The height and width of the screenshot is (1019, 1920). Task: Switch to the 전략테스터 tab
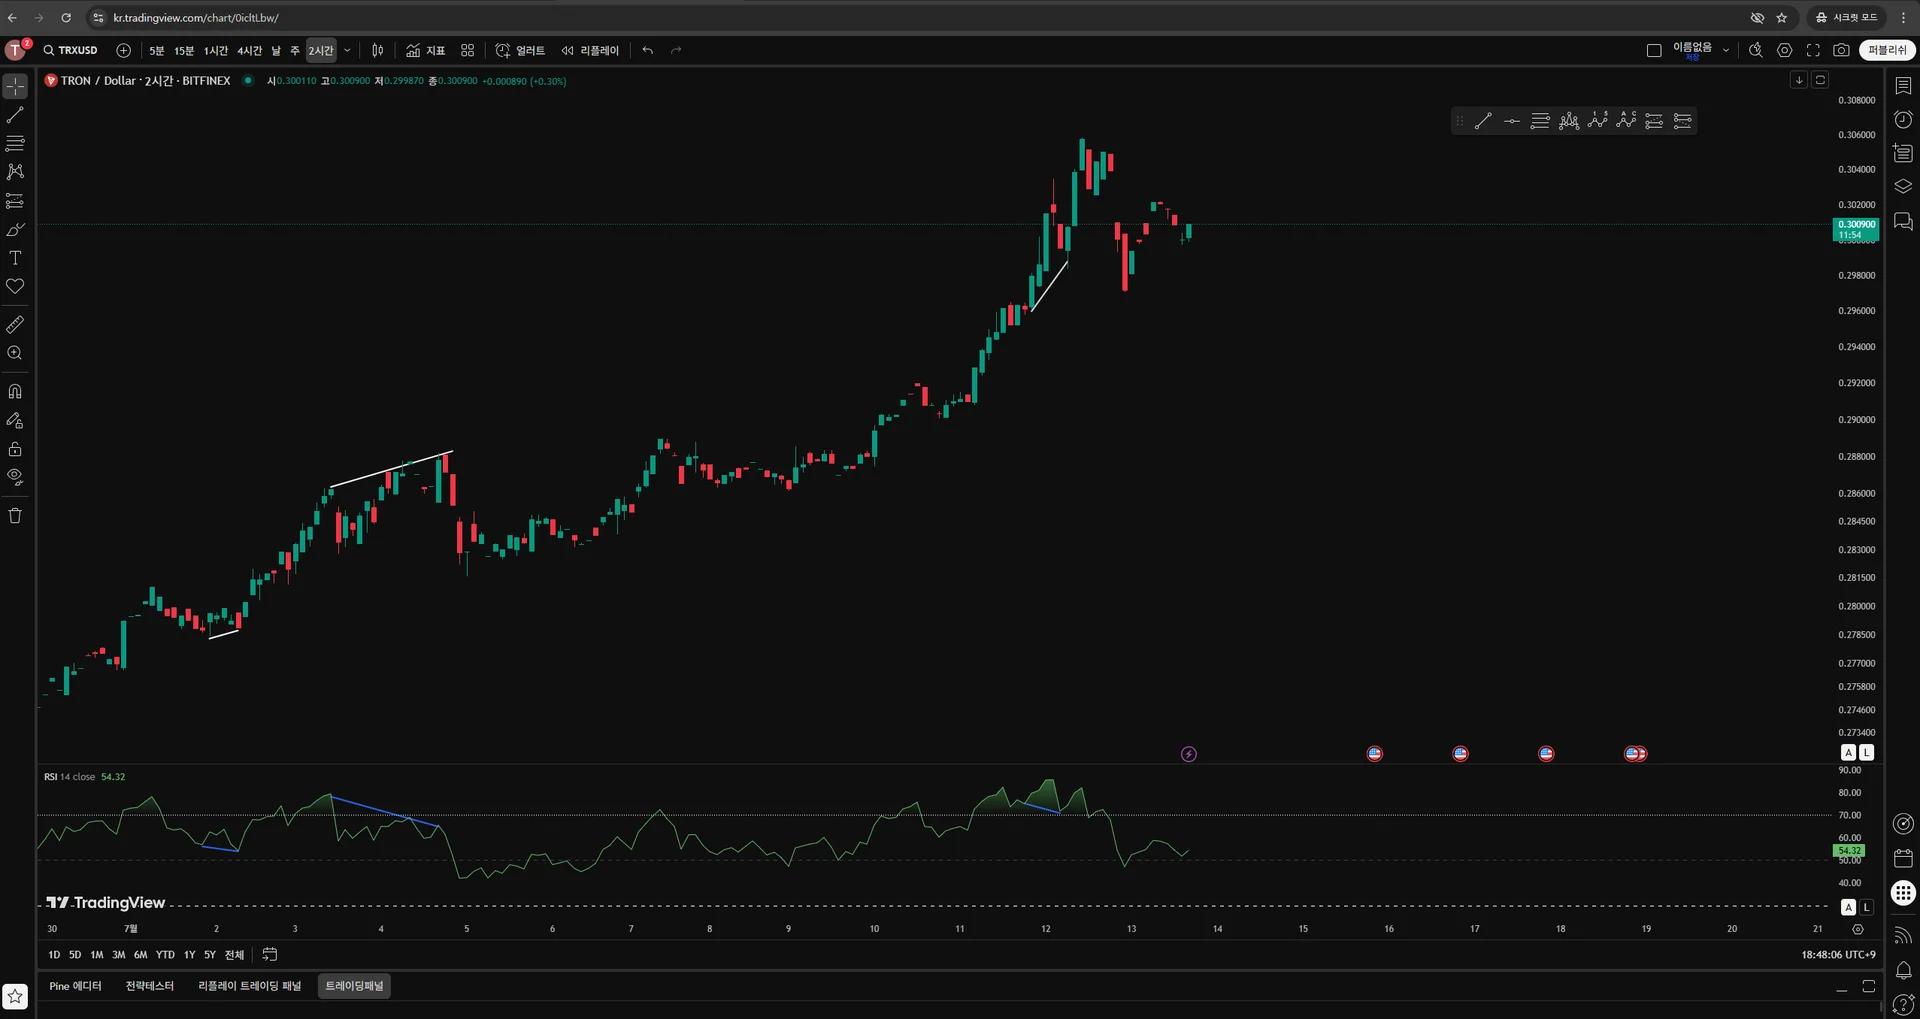[149, 986]
